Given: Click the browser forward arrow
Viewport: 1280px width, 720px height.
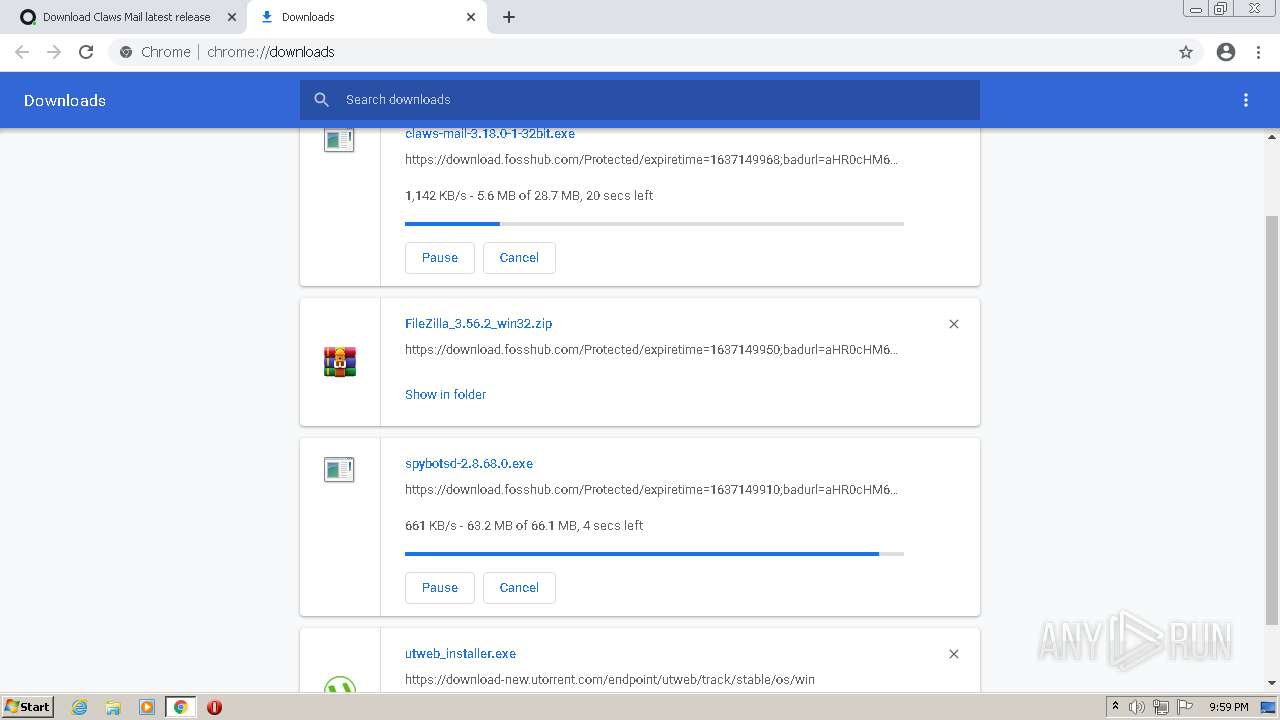Looking at the screenshot, I should point(54,52).
